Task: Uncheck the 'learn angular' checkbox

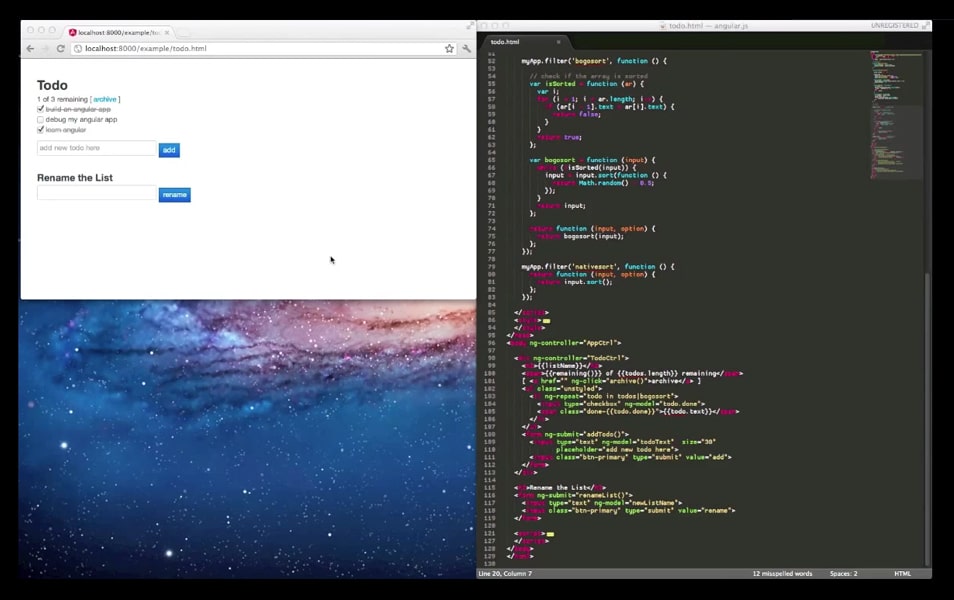Action: click(x=40, y=130)
